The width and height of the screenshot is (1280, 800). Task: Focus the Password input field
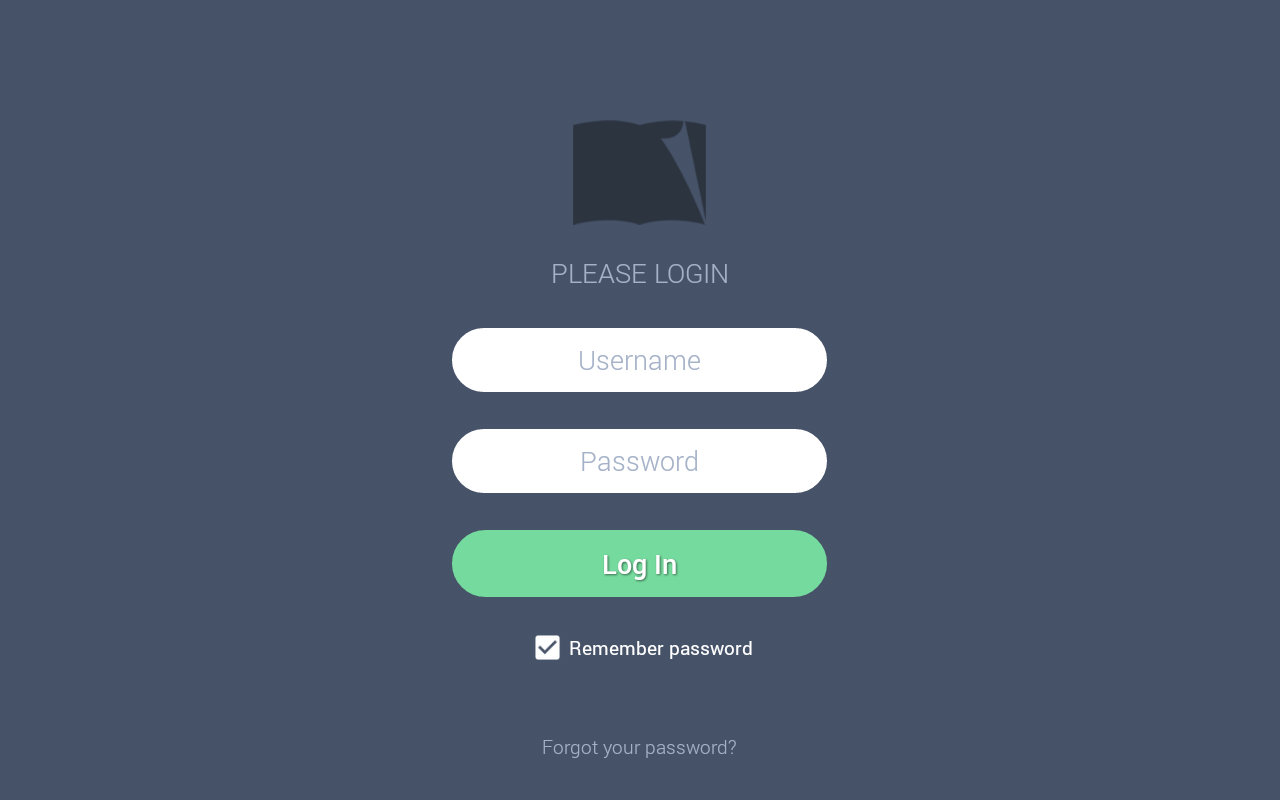(639, 461)
